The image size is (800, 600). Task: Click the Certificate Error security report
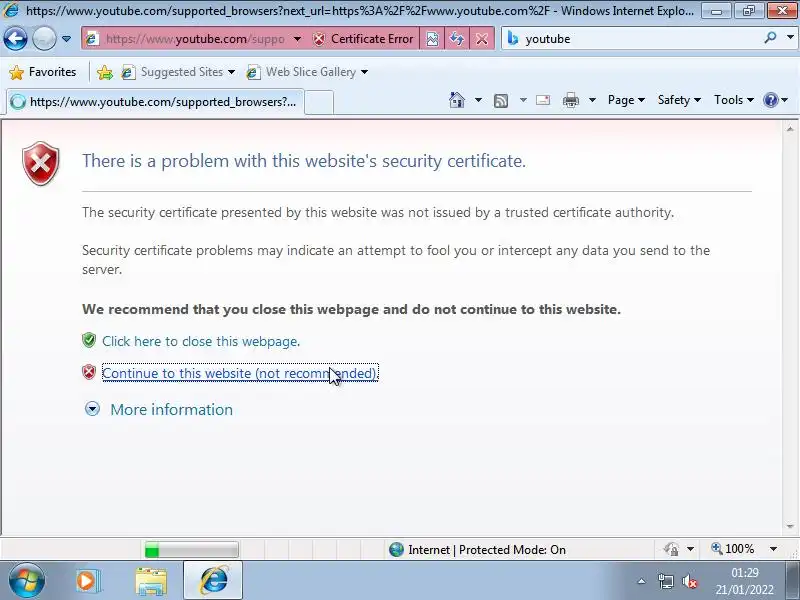pyautogui.click(x=363, y=39)
